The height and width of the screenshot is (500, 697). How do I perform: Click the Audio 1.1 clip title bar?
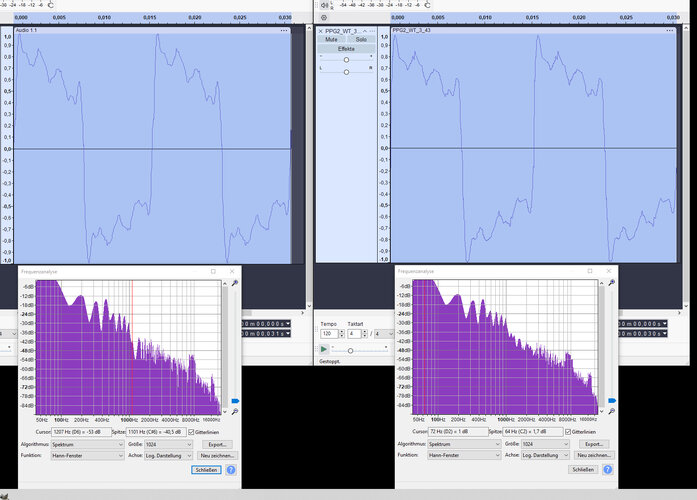click(x=152, y=30)
